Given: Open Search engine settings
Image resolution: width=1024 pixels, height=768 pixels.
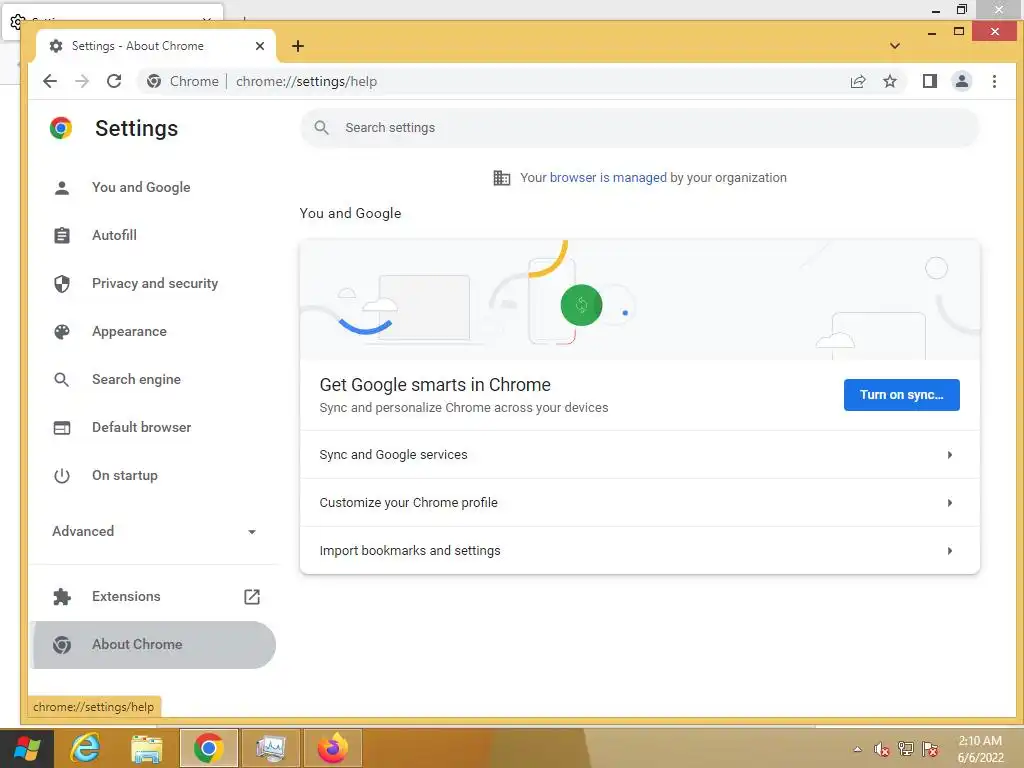Looking at the screenshot, I should click(153, 379).
